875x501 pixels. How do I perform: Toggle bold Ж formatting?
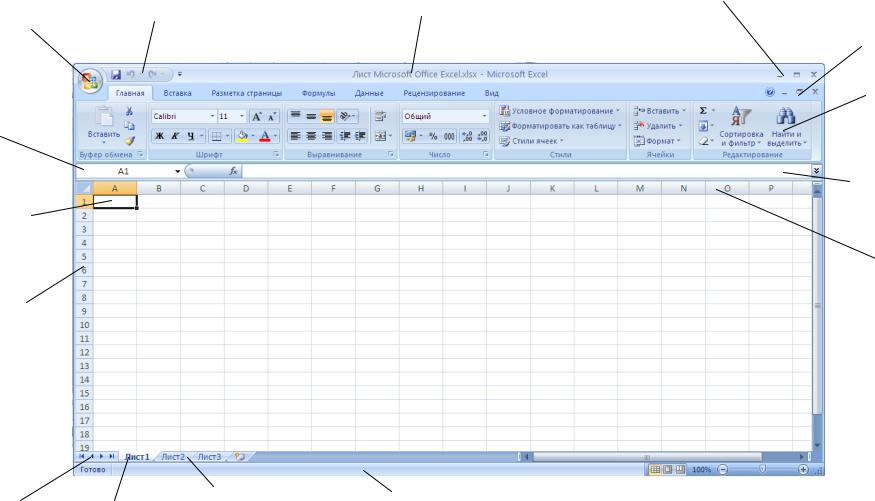(160, 136)
